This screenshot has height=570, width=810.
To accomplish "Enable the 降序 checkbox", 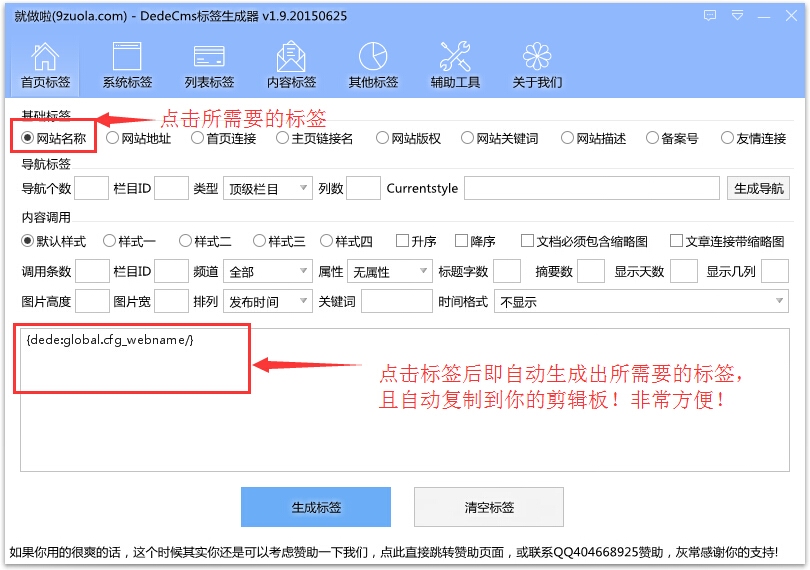I will tap(475, 241).
